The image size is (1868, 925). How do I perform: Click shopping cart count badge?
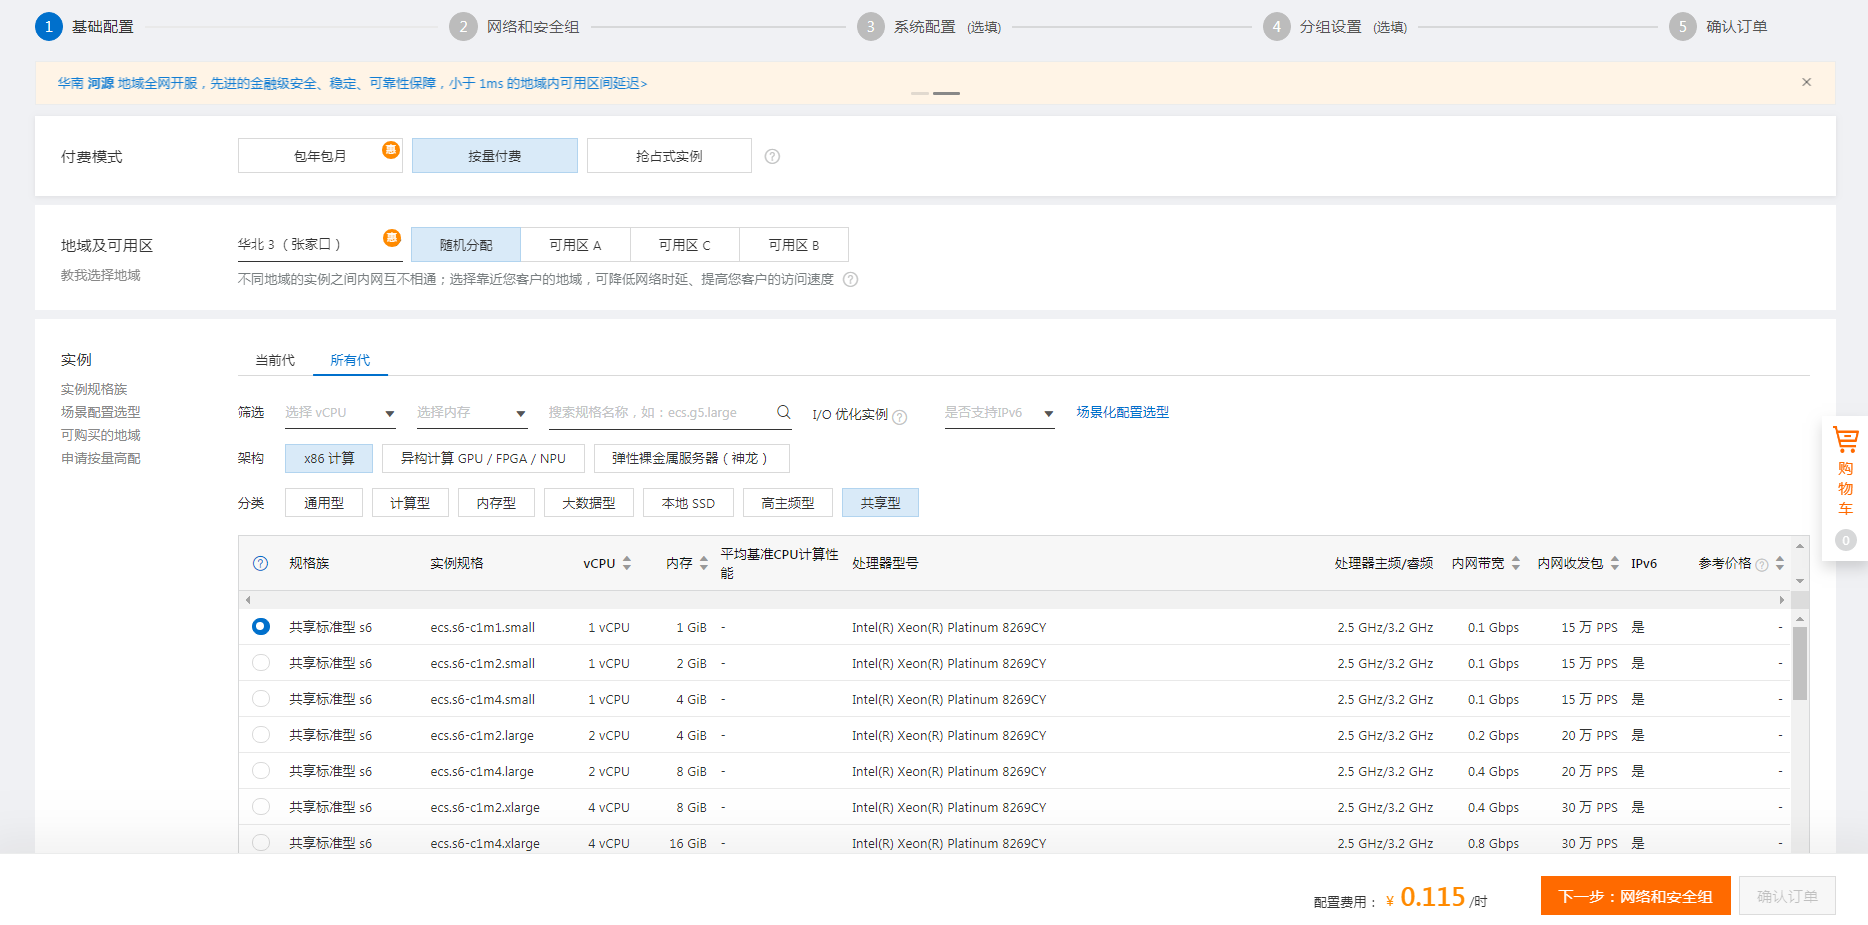click(1846, 540)
